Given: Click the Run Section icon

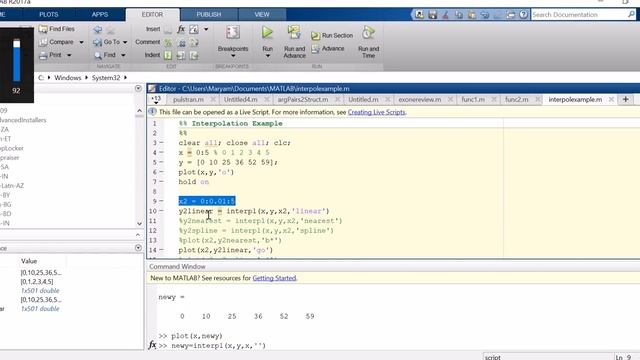Looking at the screenshot, I should tap(315, 36).
